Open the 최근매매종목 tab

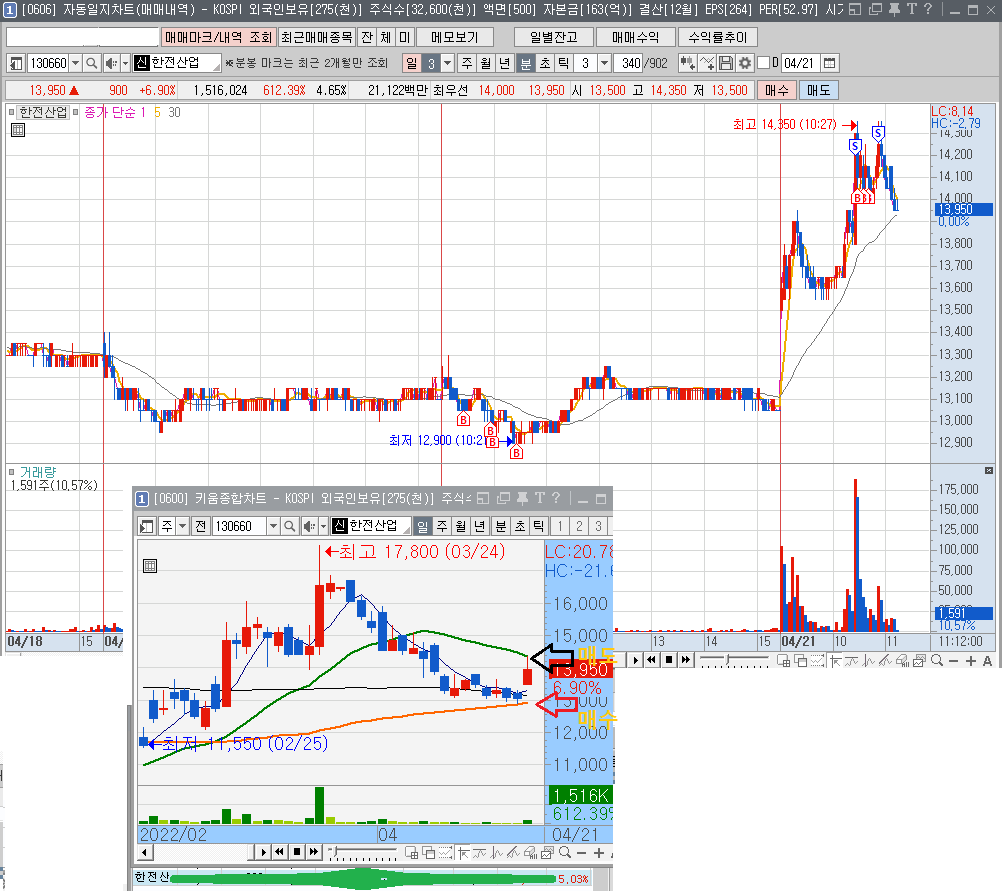coord(317,37)
